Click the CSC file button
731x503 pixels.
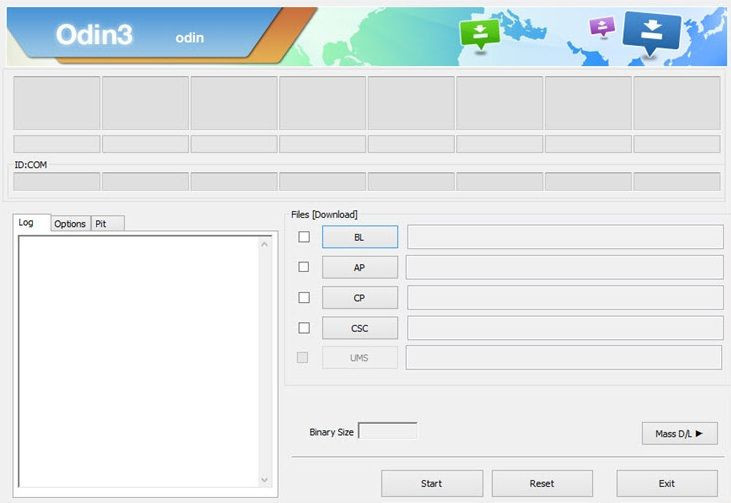[x=360, y=328]
